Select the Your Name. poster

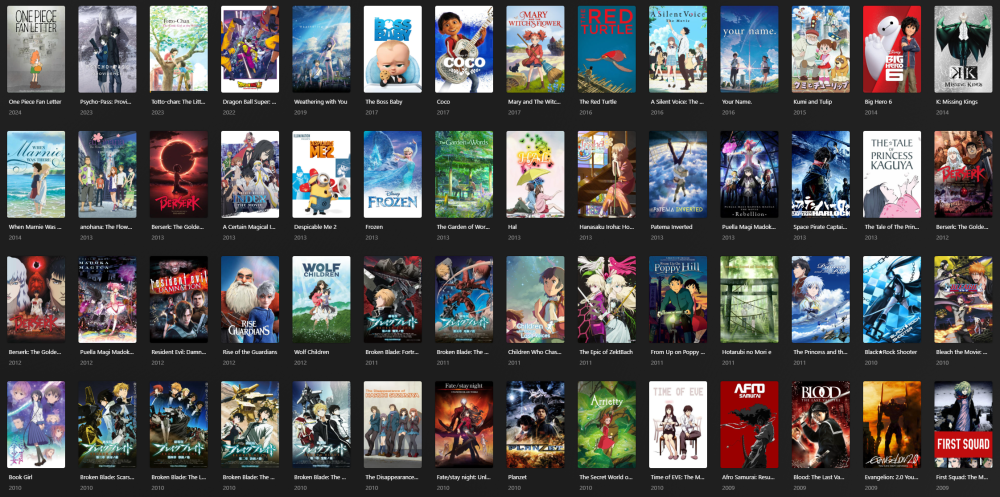pyautogui.click(x=749, y=49)
